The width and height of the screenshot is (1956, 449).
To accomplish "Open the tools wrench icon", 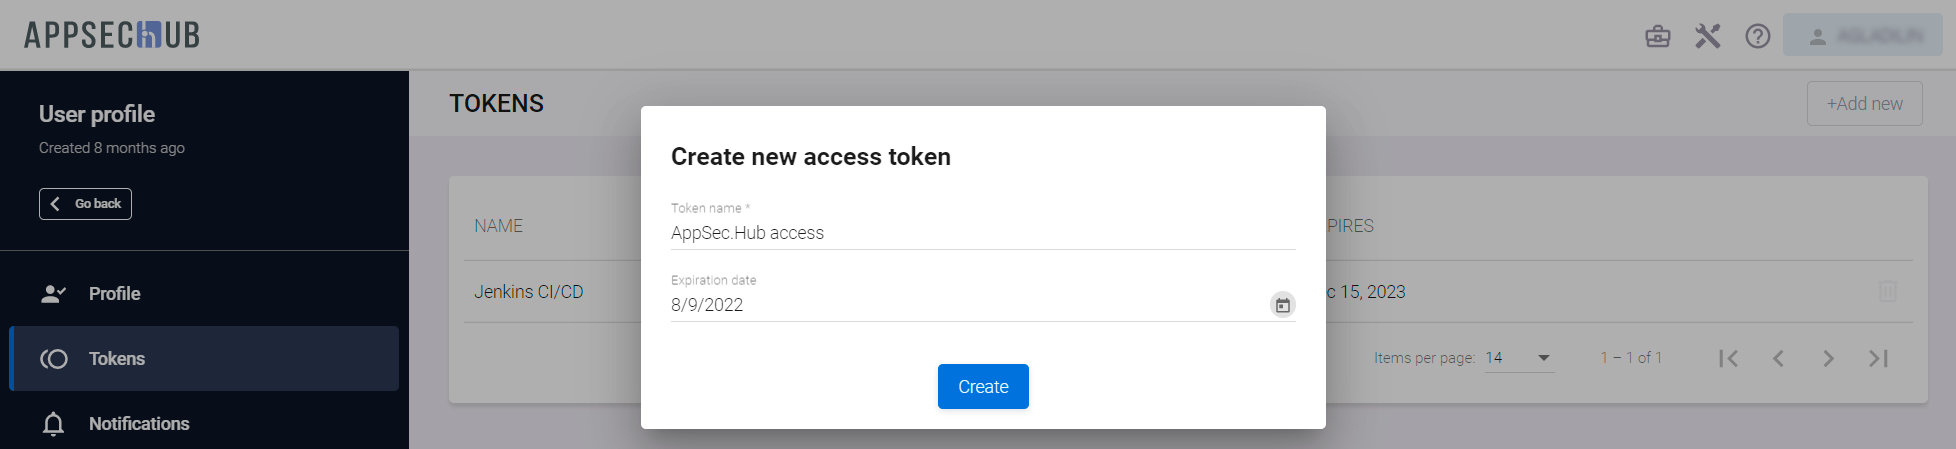I will (1708, 37).
